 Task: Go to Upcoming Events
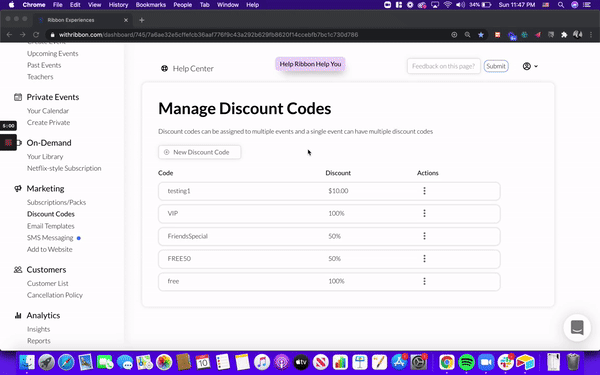(x=52, y=54)
